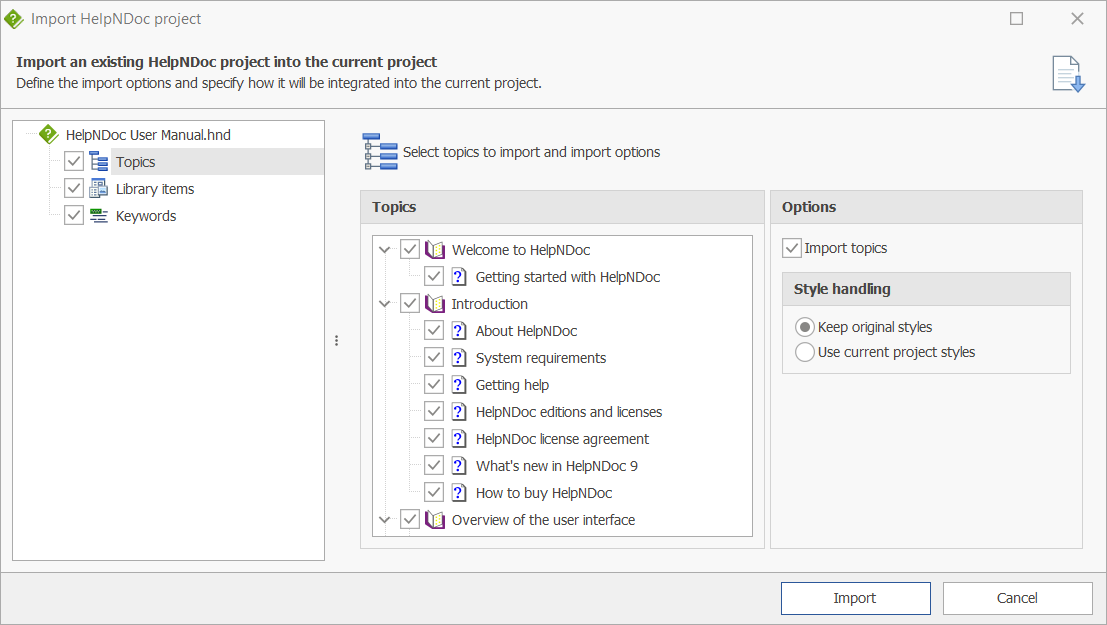Uncheck the Topics checkbox in left tree
Viewport: 1107px width, 625px height.
point(74,161)
